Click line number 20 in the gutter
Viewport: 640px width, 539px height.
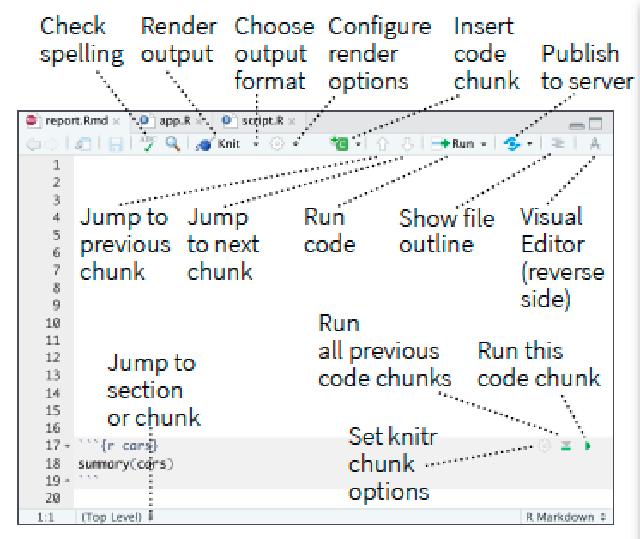click(x=53, y=498)
